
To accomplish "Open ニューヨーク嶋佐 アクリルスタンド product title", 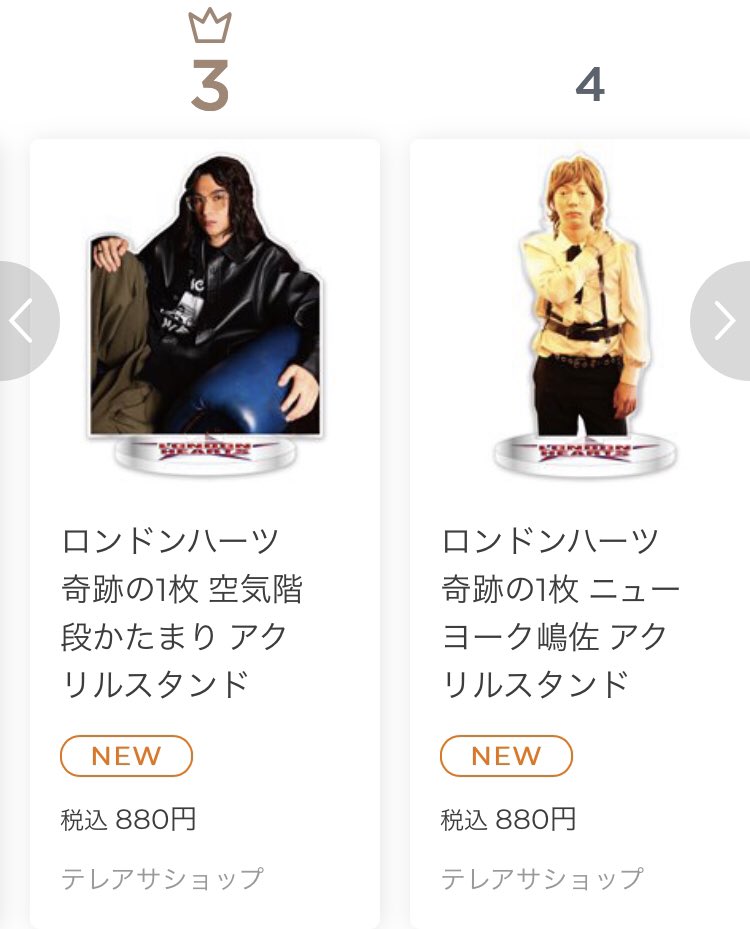I will 560,612.
